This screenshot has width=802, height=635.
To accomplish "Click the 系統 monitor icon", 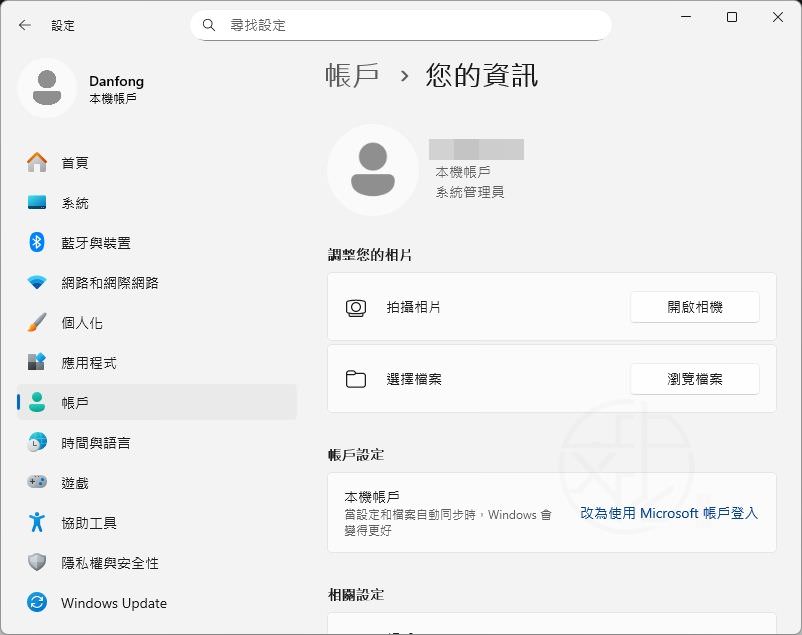I will click(x=37, y=202).
